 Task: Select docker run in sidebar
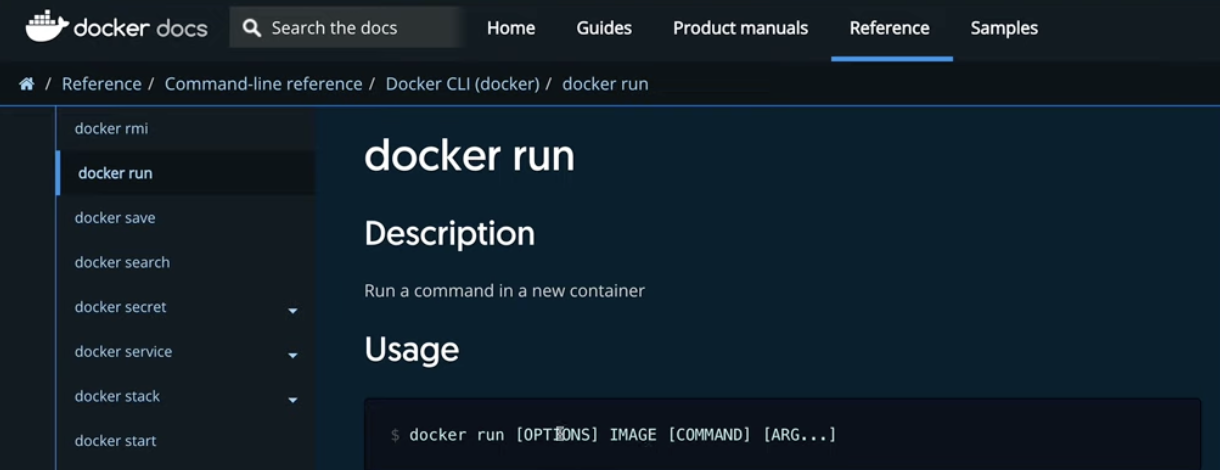tap(115, 173)
